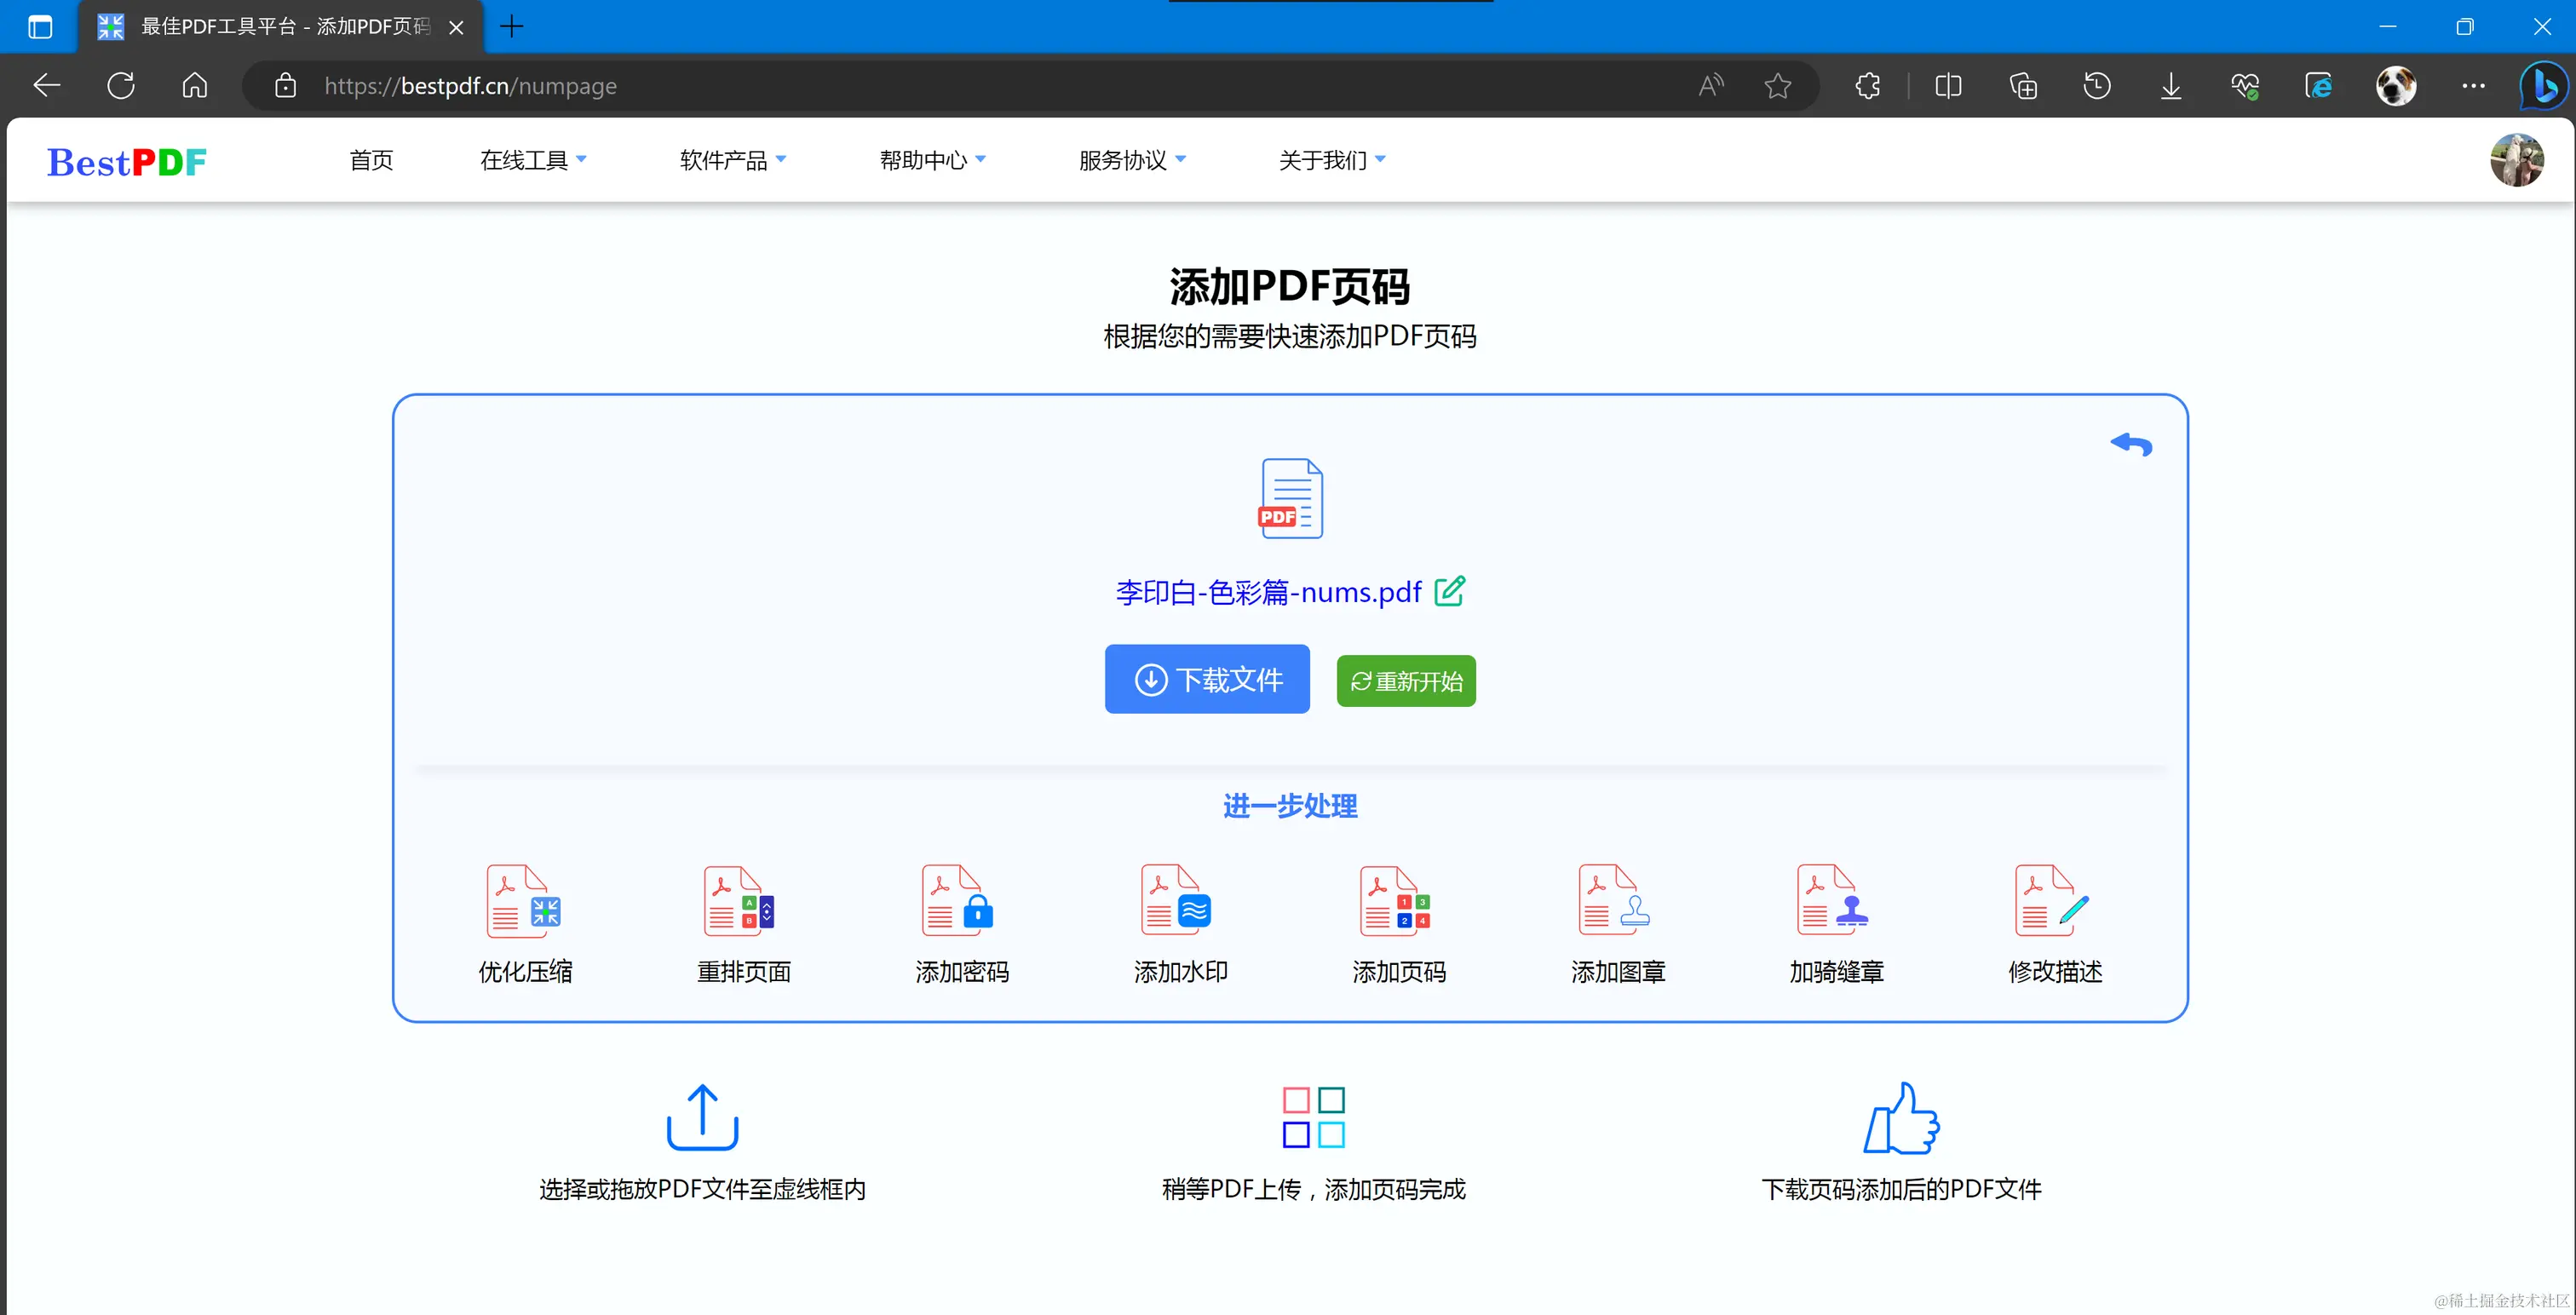
Task: Open the 帮助中心 dropdown
Action: 932,160
